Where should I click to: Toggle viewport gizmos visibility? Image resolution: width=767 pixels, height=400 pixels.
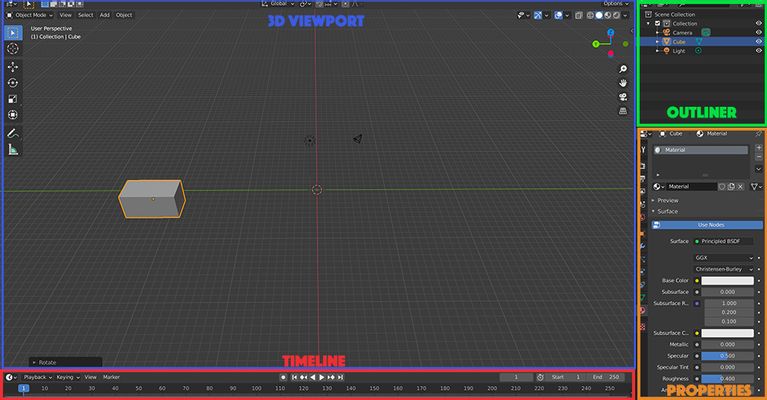coord(538,16)
